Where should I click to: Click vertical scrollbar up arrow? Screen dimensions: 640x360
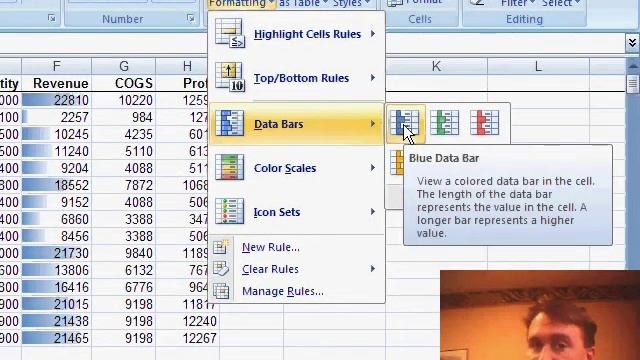[633, 65]
